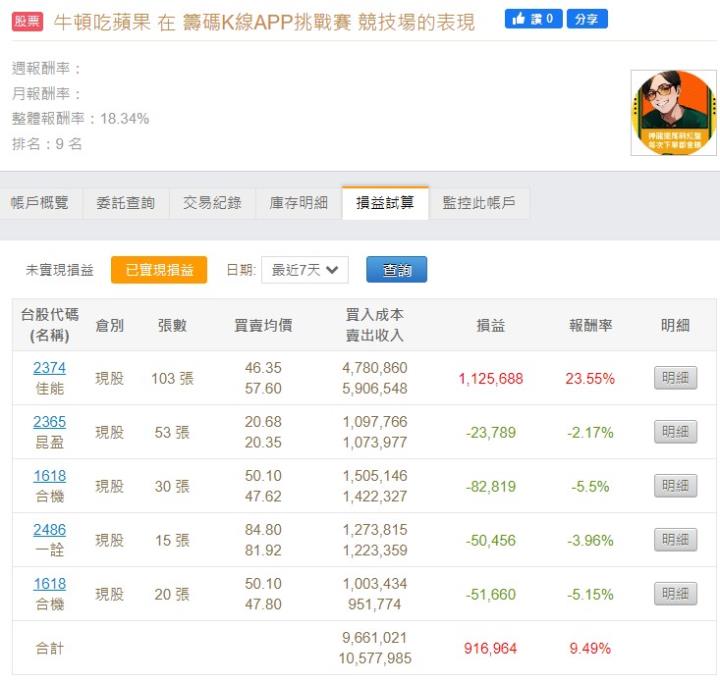Click the 報酬率 column header
720x682 pixels.
click(591, 325)
